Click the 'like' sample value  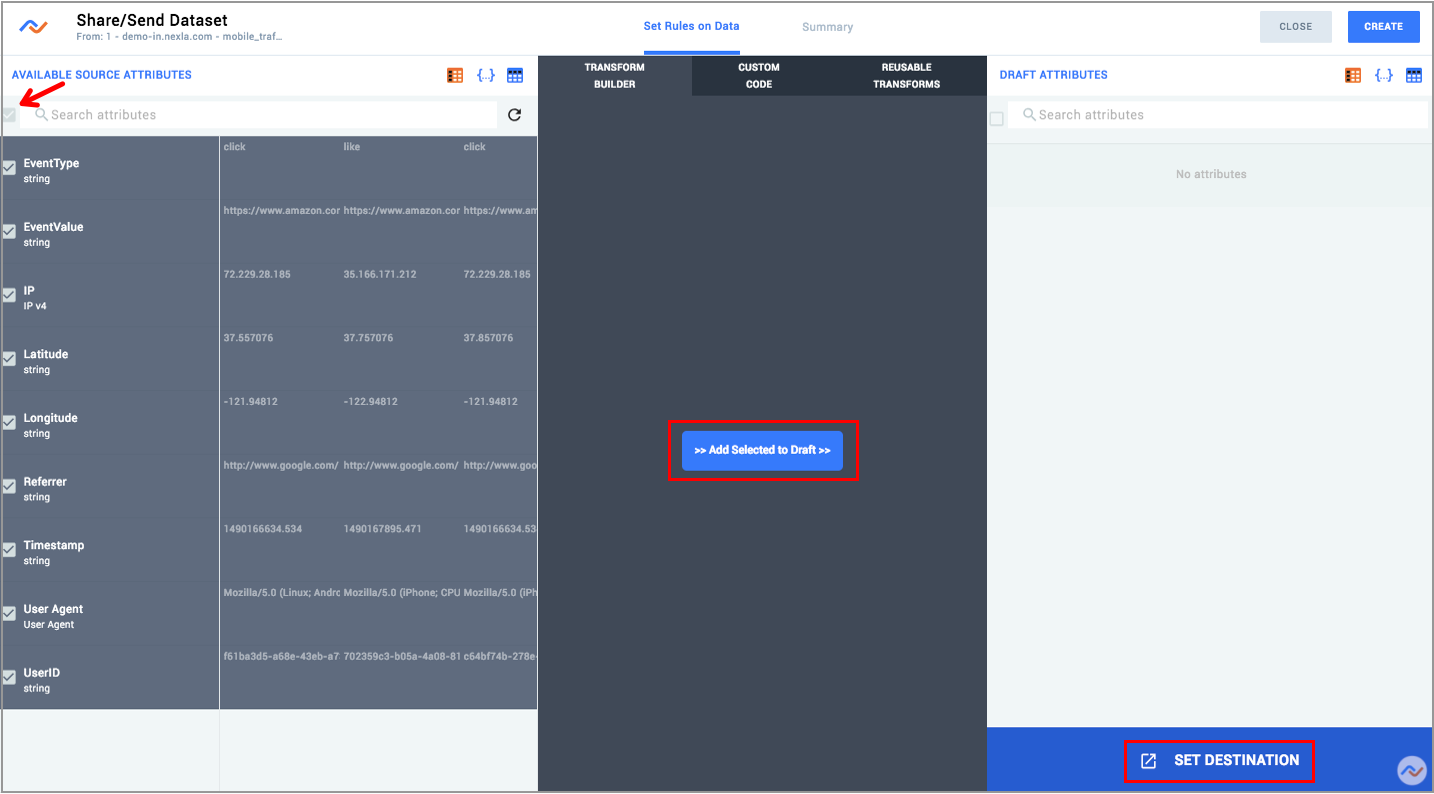click(351, 147)
